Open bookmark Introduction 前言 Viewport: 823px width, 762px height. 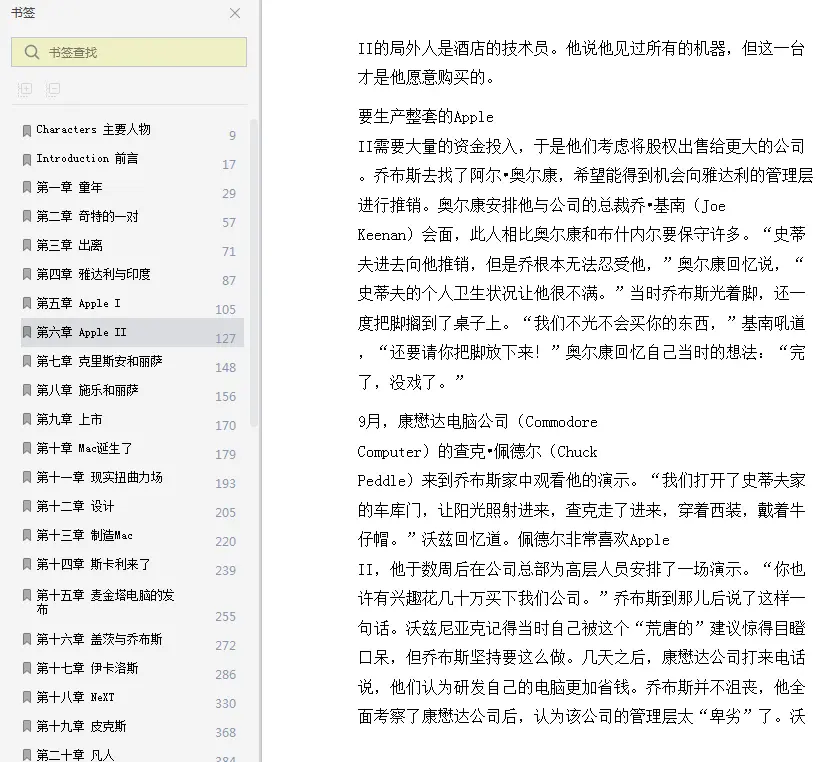(x=87, y=158)
